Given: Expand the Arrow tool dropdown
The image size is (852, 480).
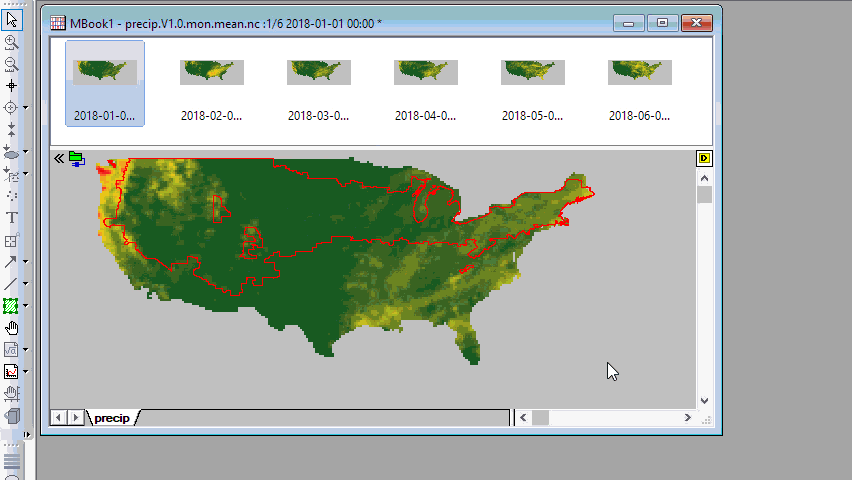Looking at the screenshot, I should click(x=25, y=262).
